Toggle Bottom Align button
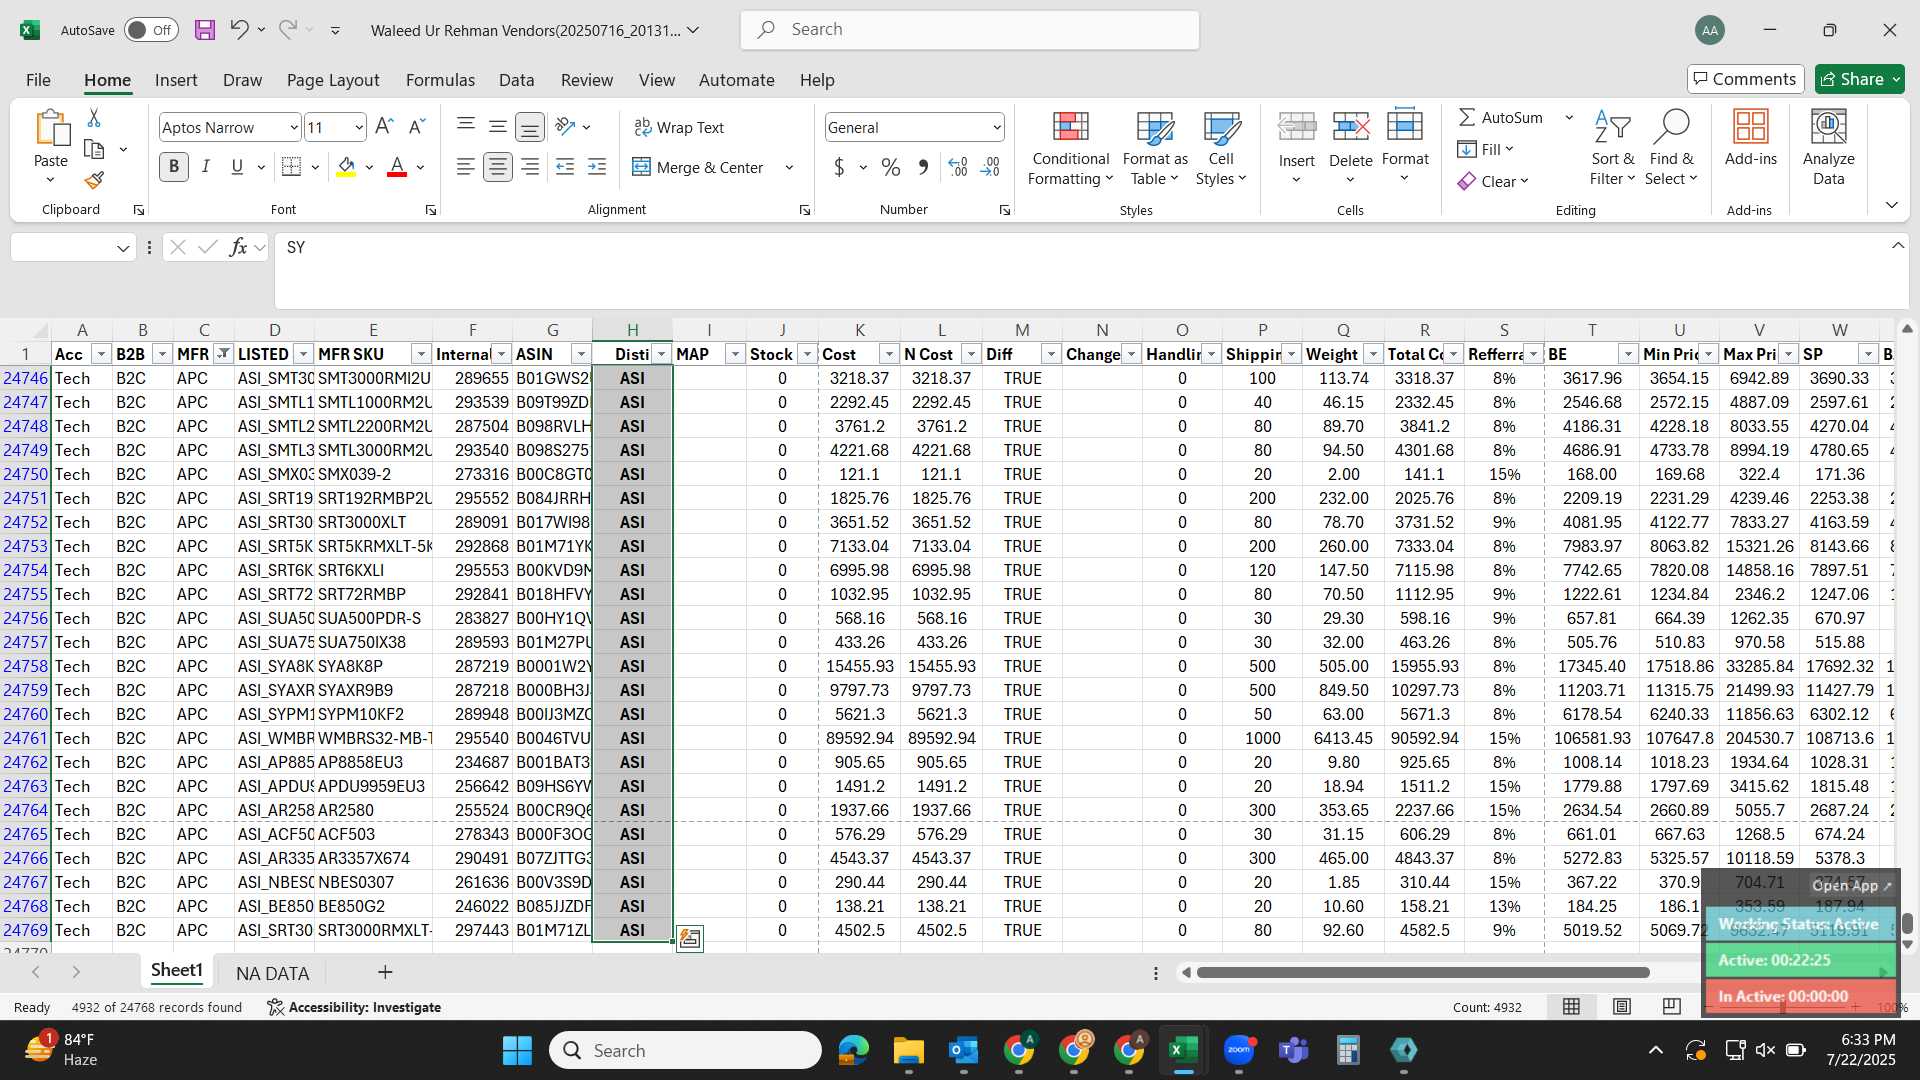Screen dimensions: 1920x1080 pos(529,127)
